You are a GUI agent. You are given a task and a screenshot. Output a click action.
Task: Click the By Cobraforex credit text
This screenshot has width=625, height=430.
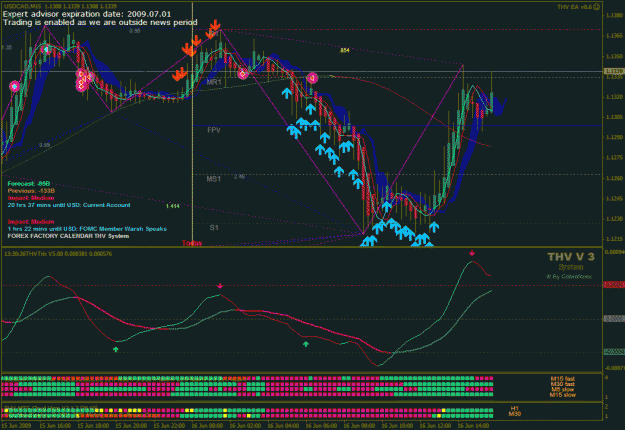pyautogui.click(x=569, y=276)
